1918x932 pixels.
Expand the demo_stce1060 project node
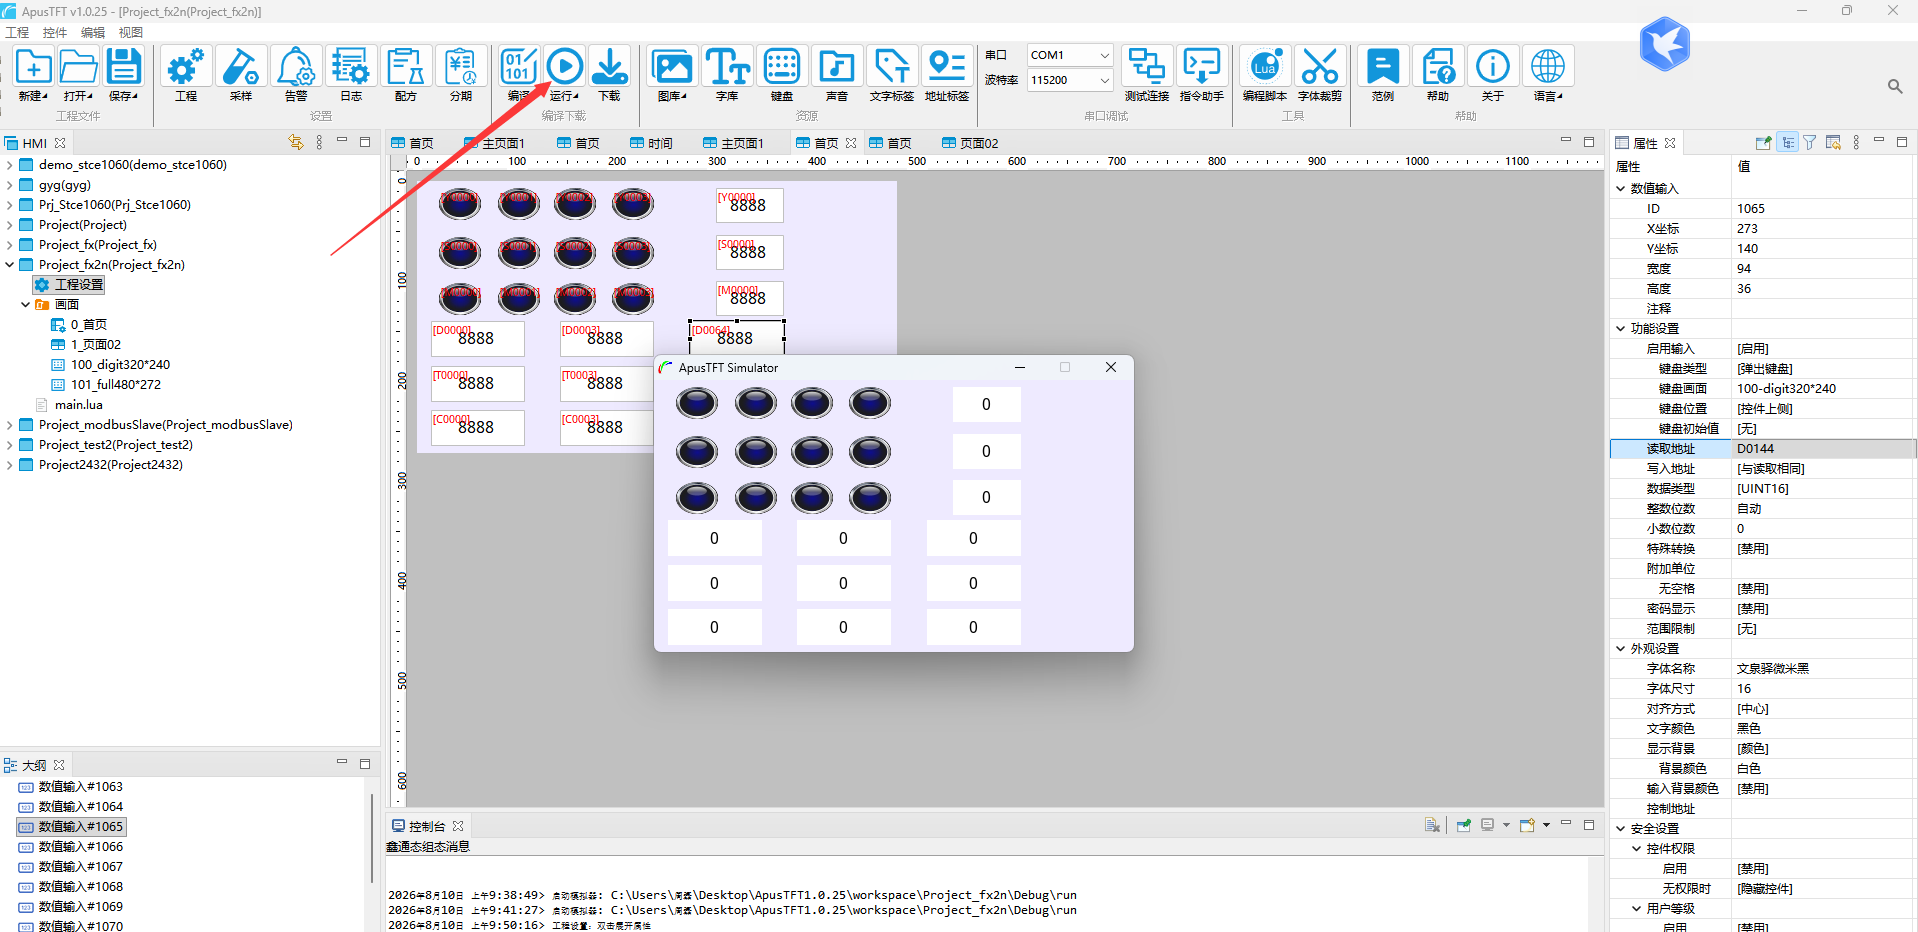[x=10, y=165]
